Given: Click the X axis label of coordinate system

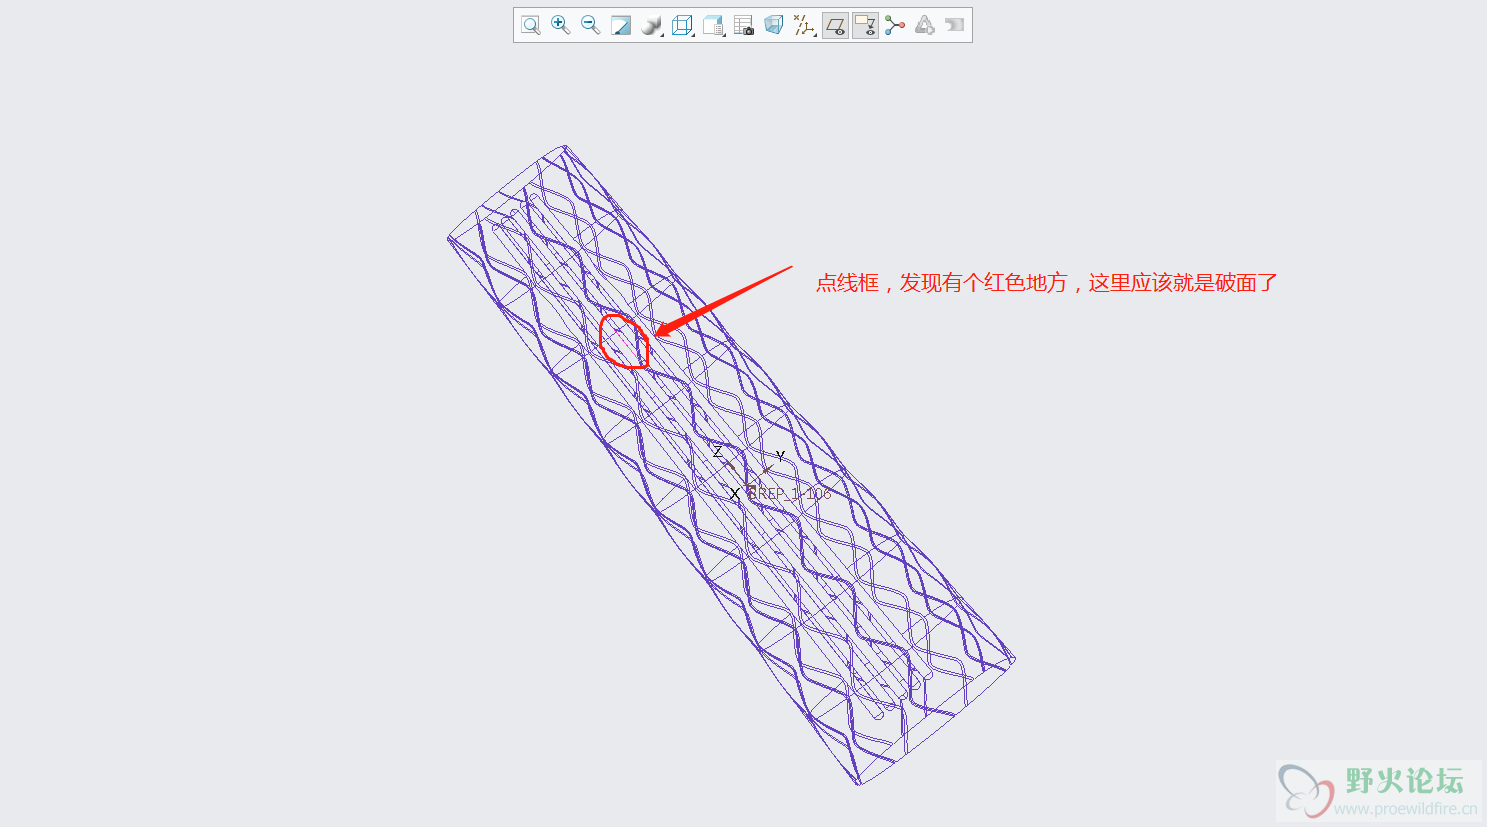Looking at the screenshot, I should 735,494.
